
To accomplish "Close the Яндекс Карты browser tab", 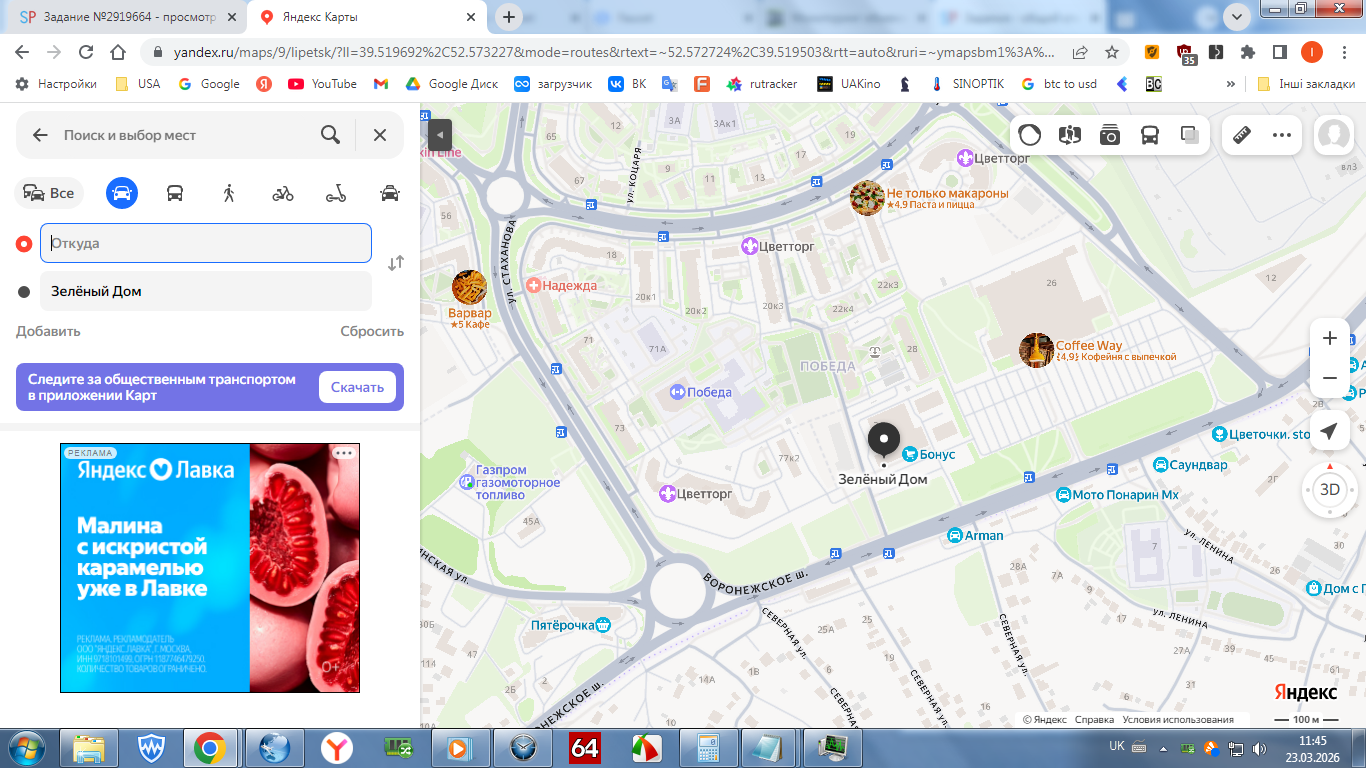I will 470,17.
